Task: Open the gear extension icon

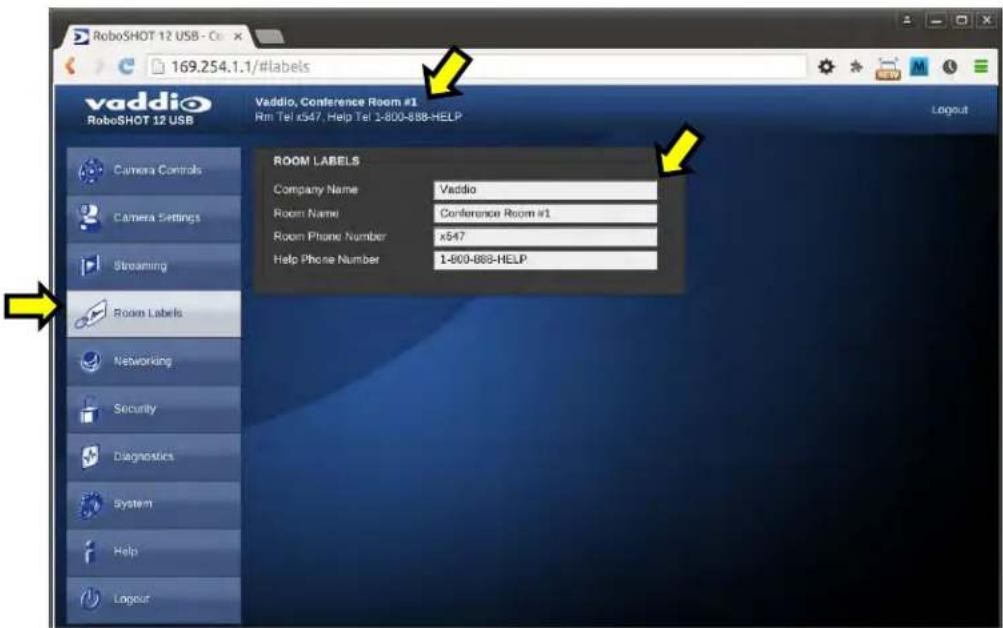Action: (826, 66)
